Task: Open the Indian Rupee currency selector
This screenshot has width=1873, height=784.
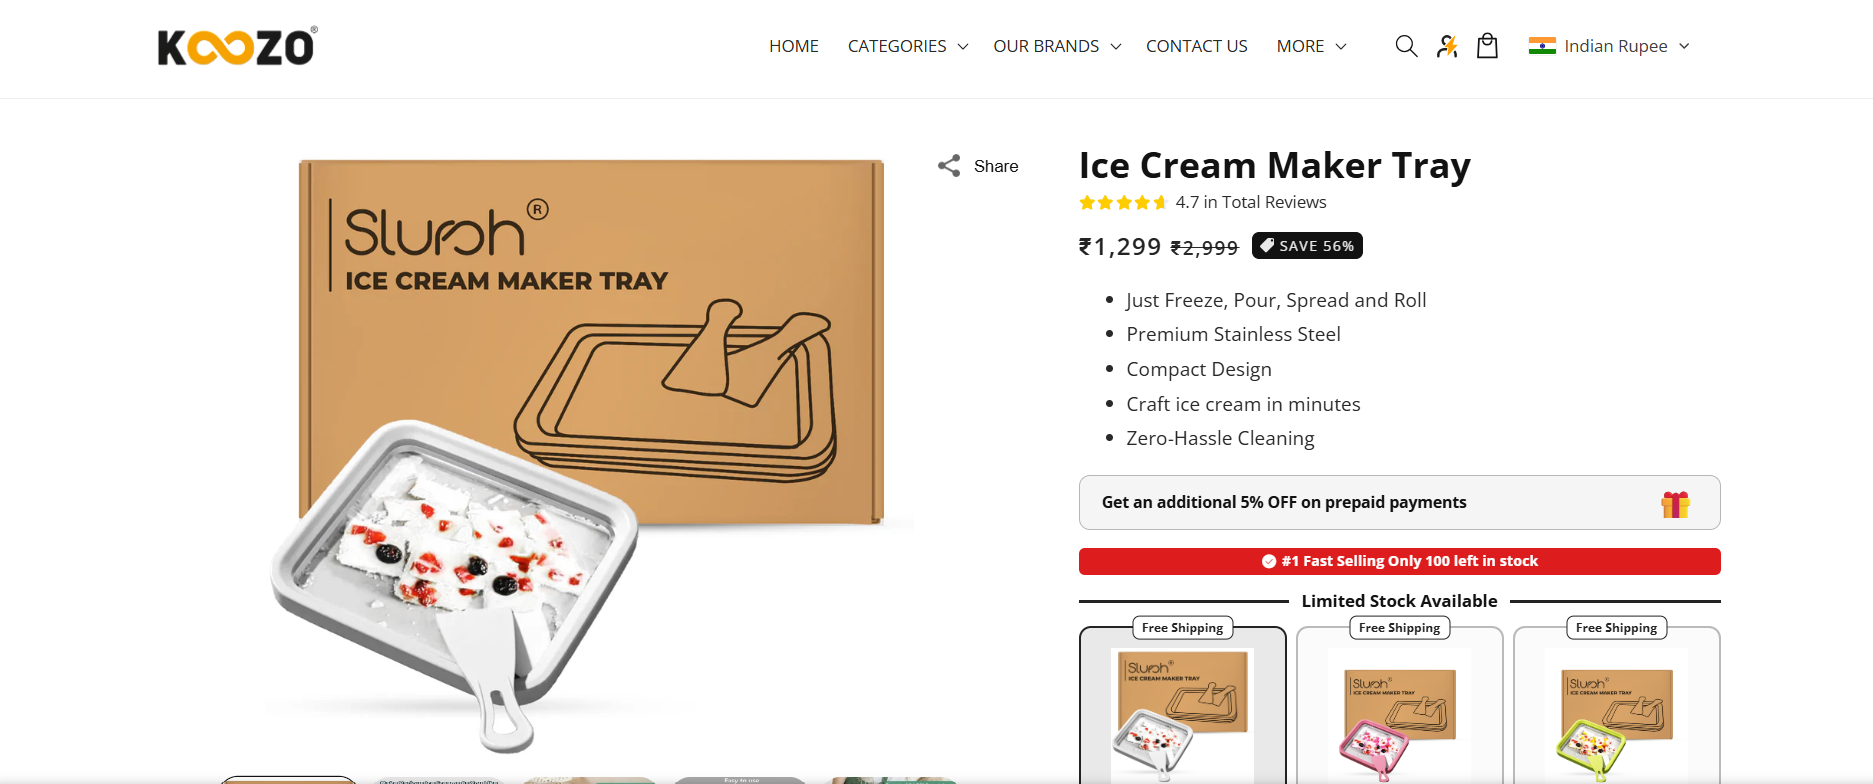Action: pyautogui.click(x=1609, y=46)
